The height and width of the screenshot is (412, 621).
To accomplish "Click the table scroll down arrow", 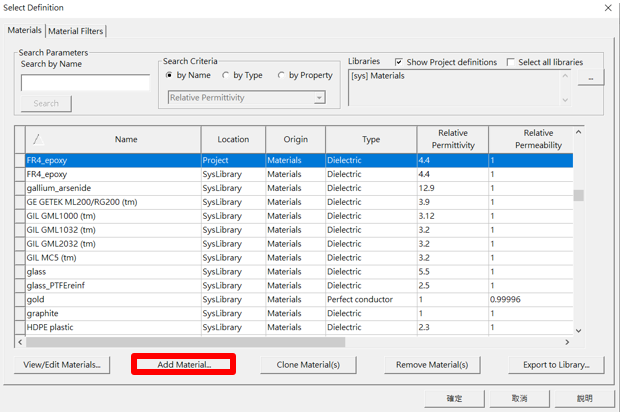I will 579,331.
